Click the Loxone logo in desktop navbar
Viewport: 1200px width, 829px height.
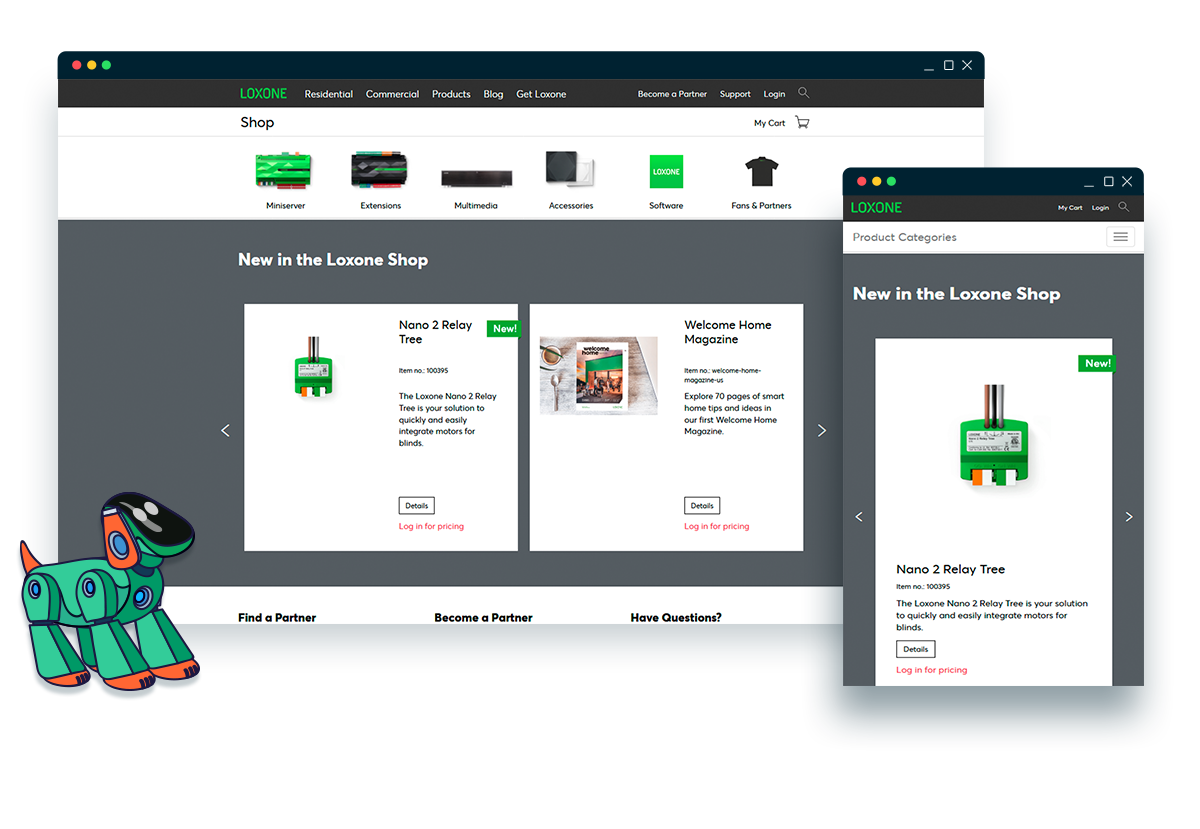pyautogui.click(x=263, y=94)
